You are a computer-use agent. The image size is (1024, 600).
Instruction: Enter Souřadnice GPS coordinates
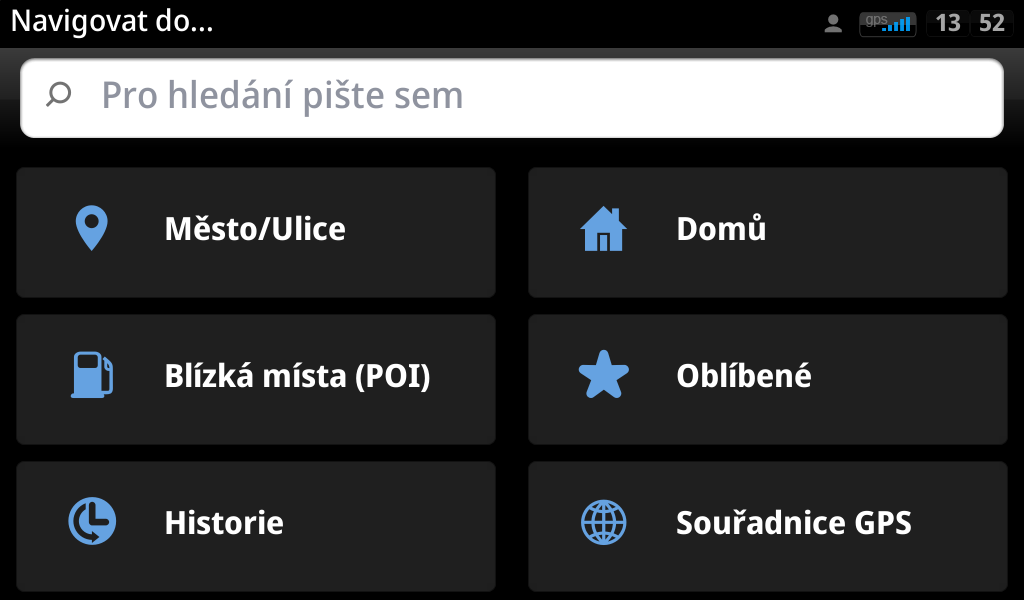[x=794, y=522]
